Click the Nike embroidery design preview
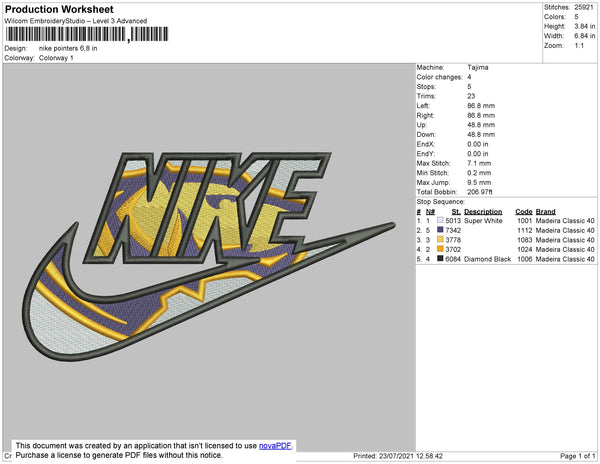The width and height of the screenshot is (600, 464). [209, 256]
